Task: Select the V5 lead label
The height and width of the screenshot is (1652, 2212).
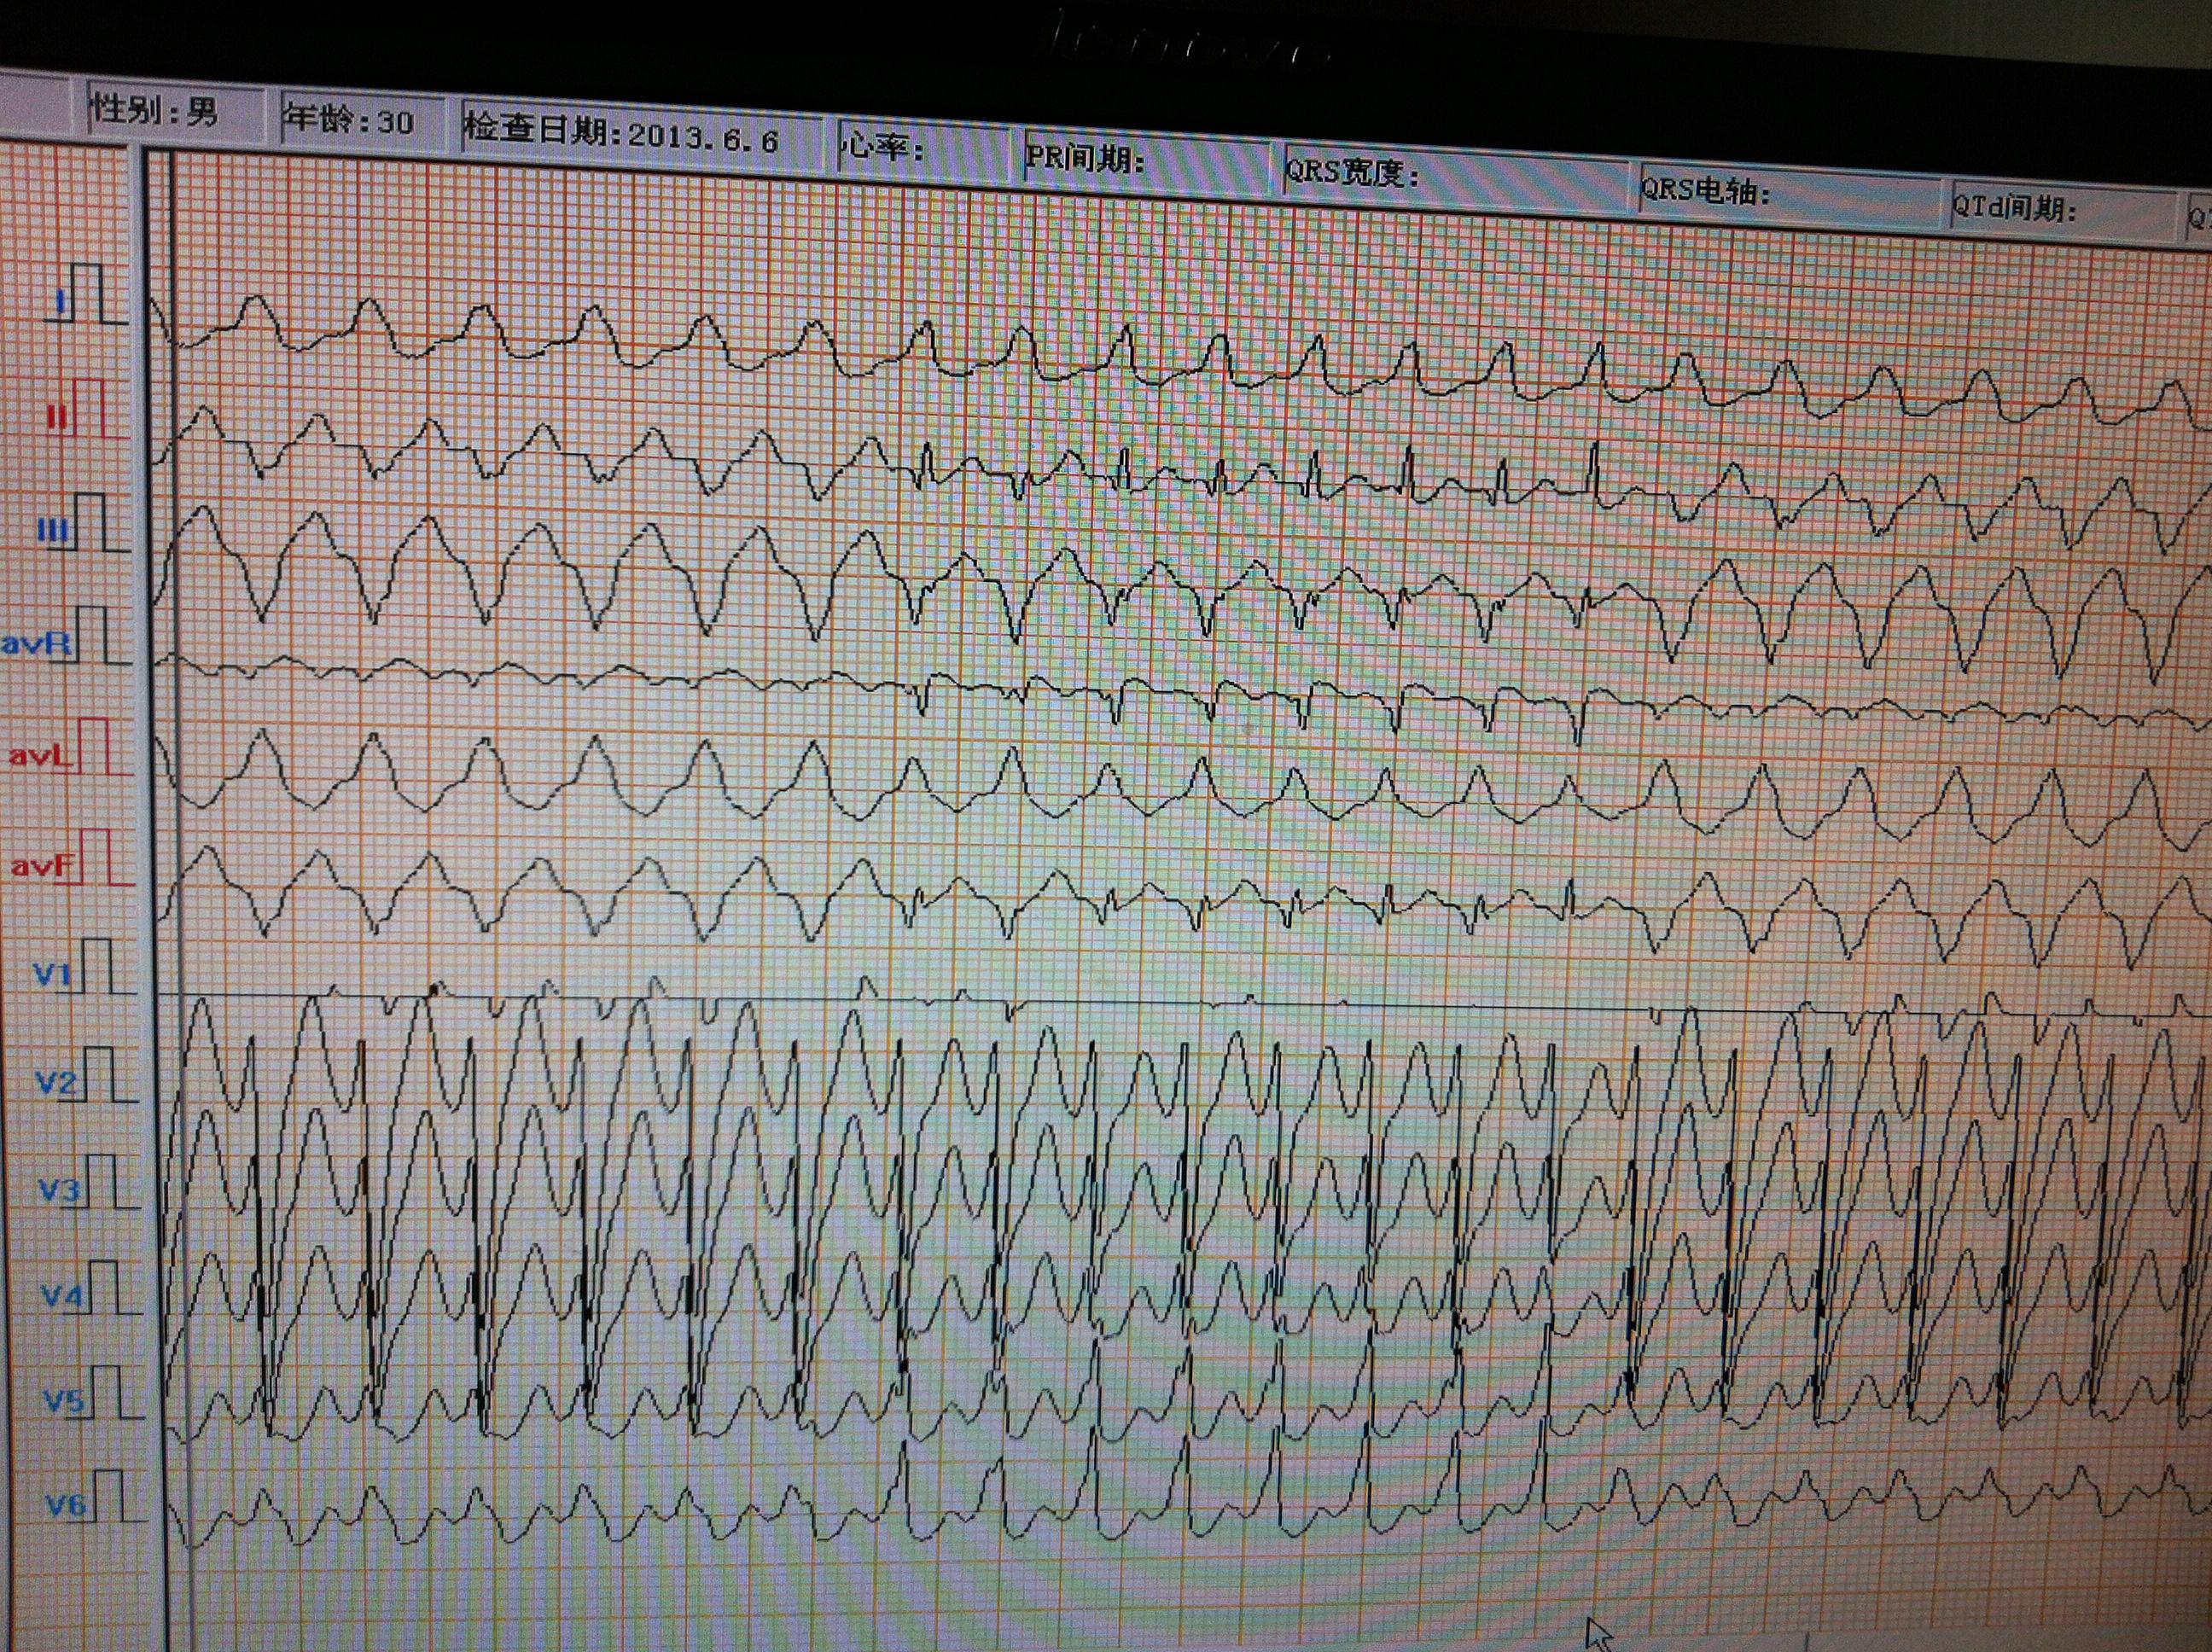Action: coord(65,1401)
